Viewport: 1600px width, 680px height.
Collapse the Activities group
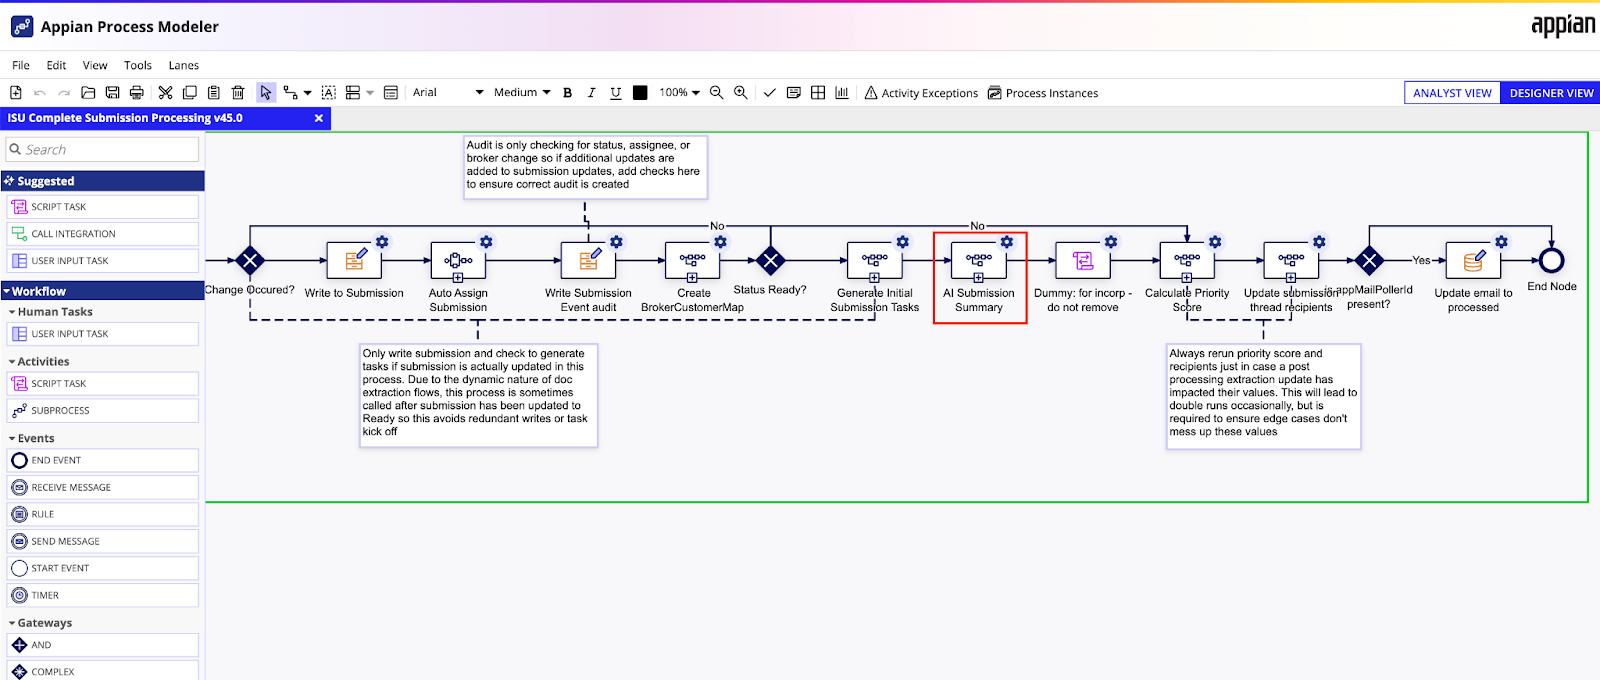coord(44,362)
